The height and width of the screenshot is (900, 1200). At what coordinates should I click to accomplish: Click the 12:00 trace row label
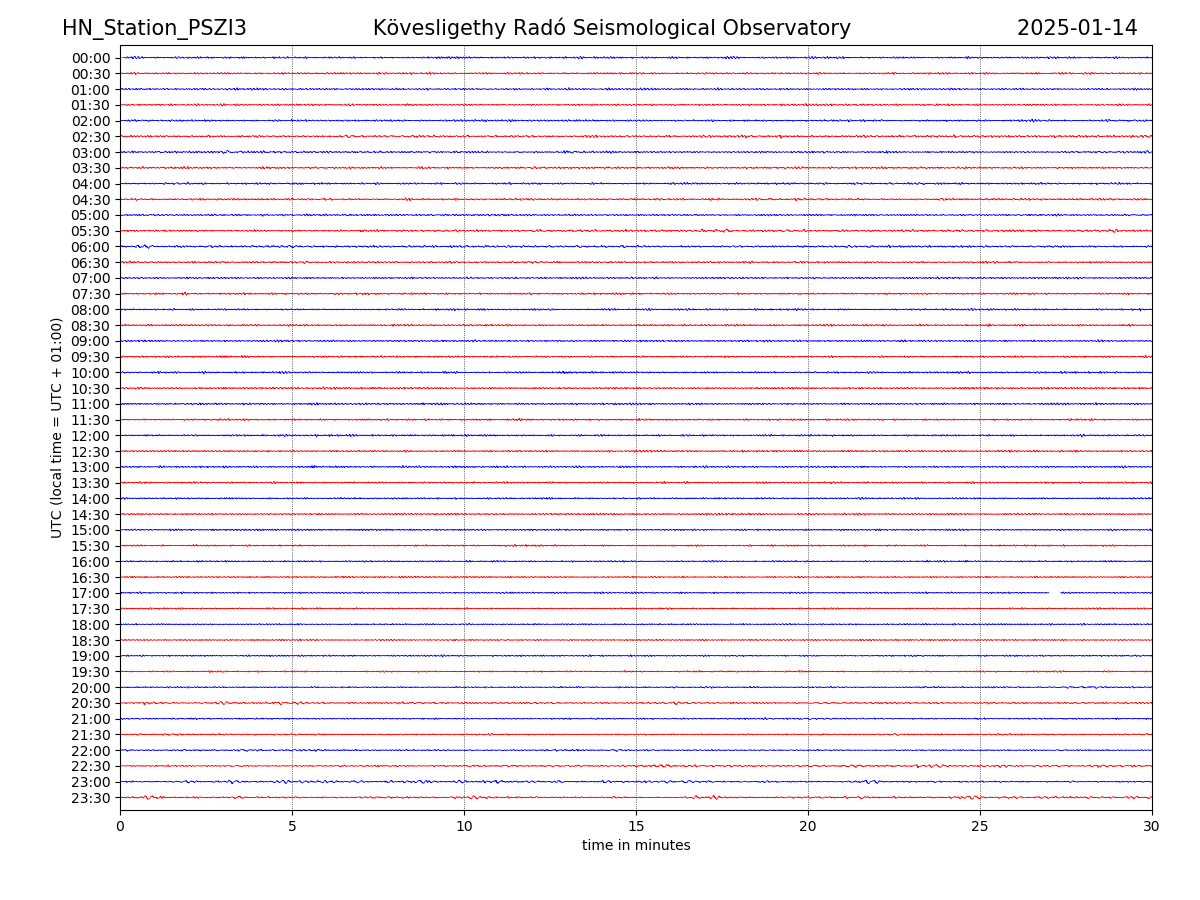(91, 436)
